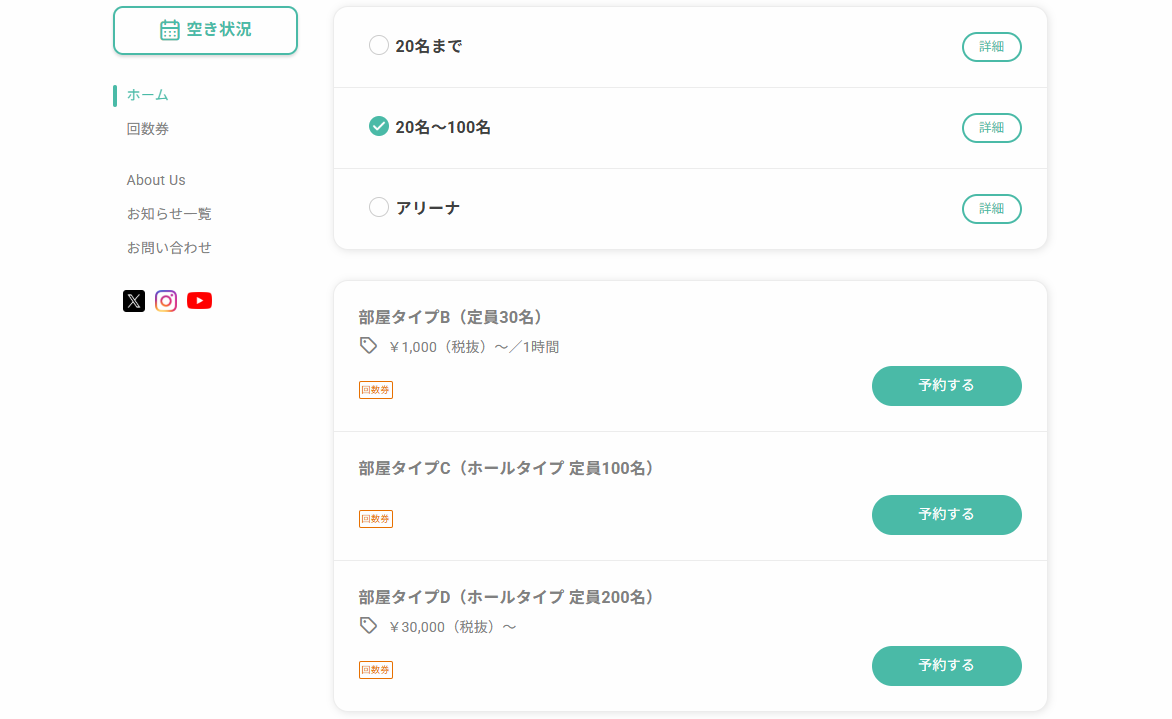The image size is (1172, 719).
Task: Click the price tag icon for 部屋タイプD
Action: coord(368,626)
